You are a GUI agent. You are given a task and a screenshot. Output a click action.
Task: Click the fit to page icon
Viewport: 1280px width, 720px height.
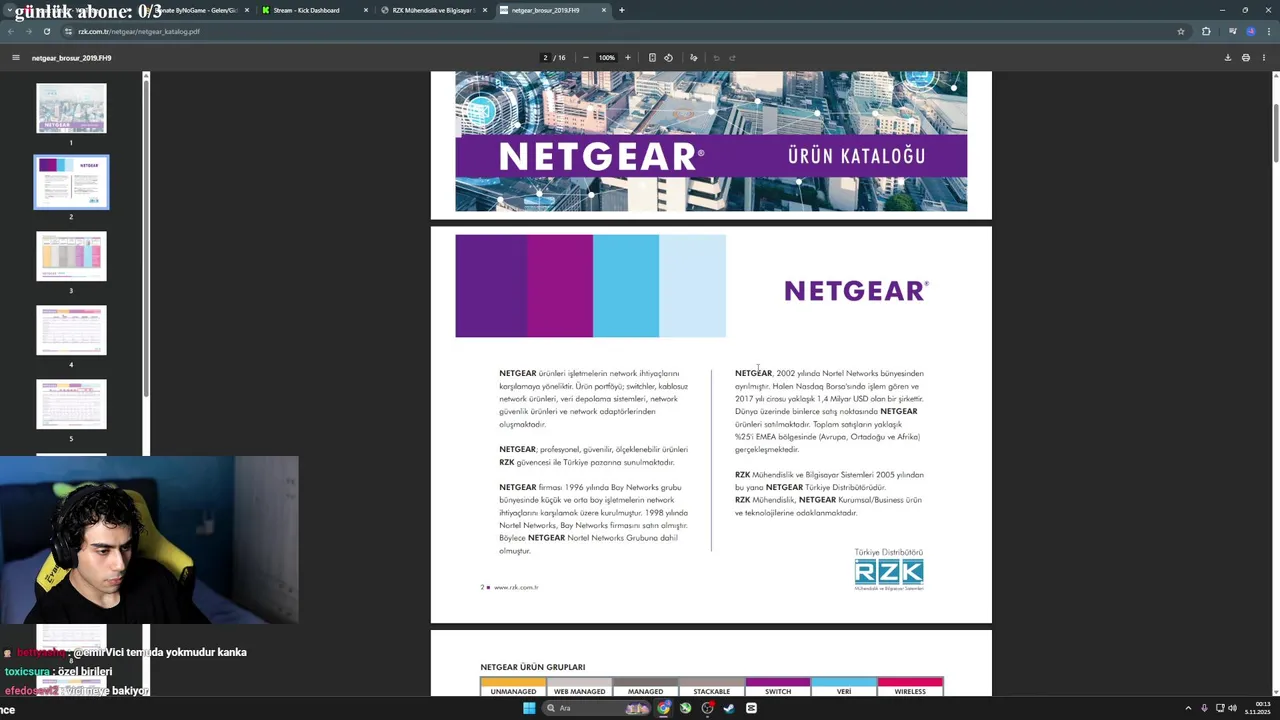(652, 58)
